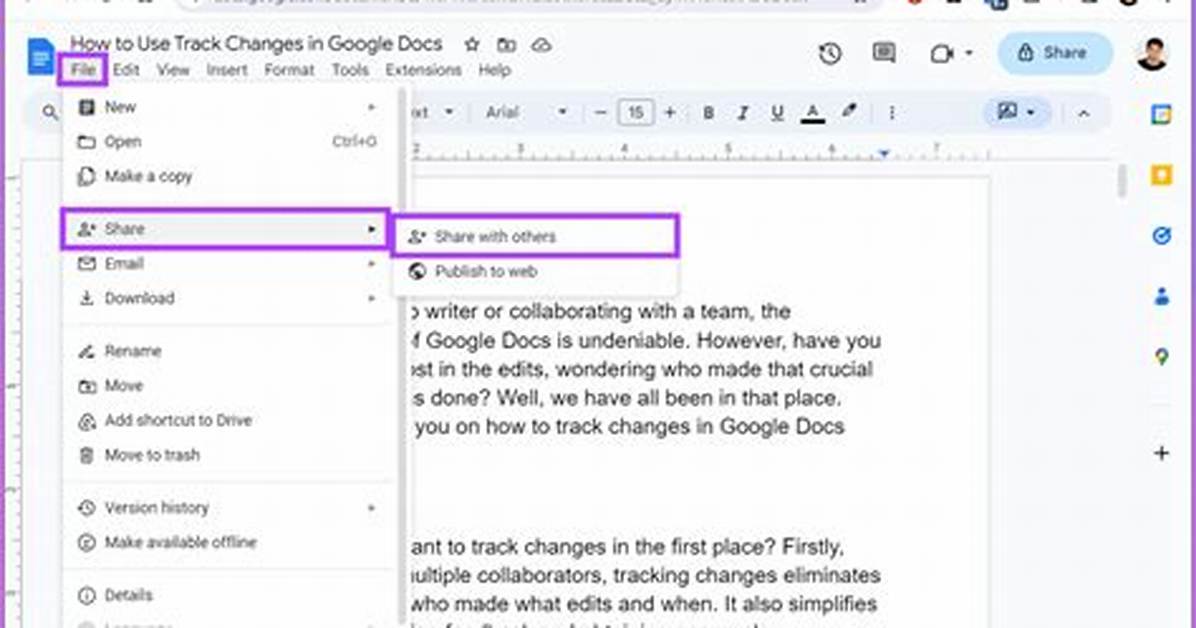Image resolution: width=1196 pixels, height=628 pixels.
Task: Open the Arial font dropdown
Action: (526, 113)
